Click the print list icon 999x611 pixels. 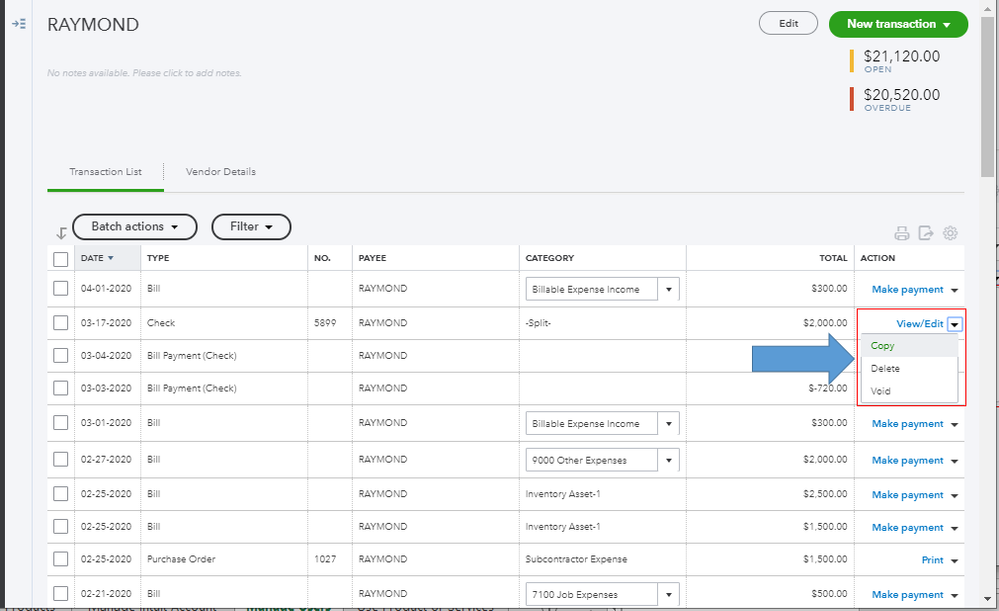[901, 234]
